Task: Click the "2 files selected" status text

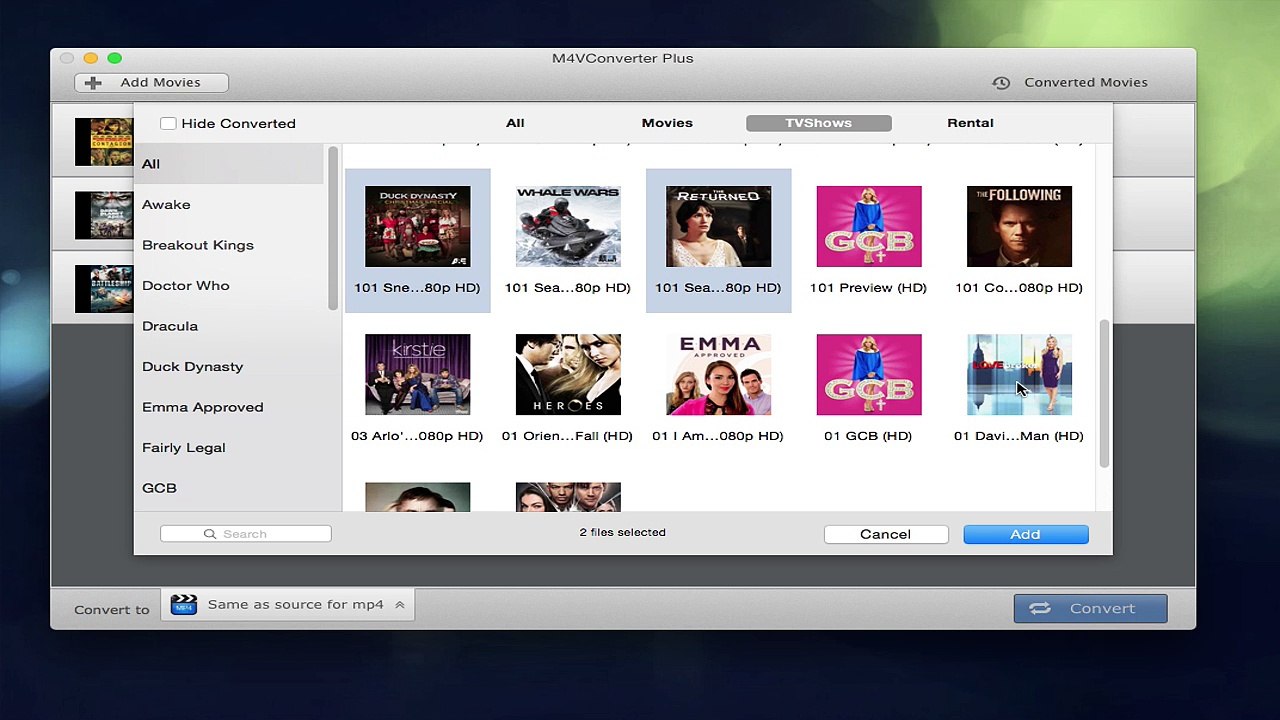Action: tap(622, 532)
